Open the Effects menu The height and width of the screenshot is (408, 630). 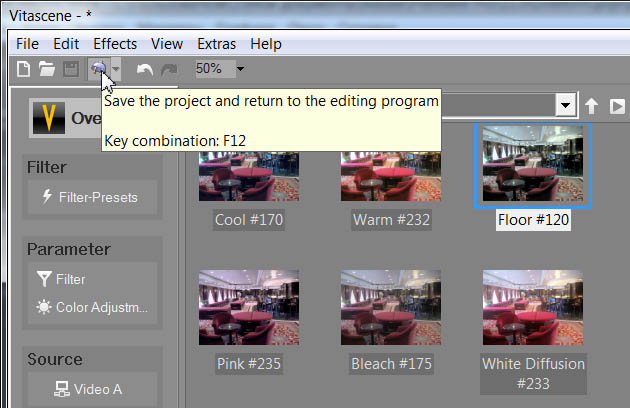[115, 44]
